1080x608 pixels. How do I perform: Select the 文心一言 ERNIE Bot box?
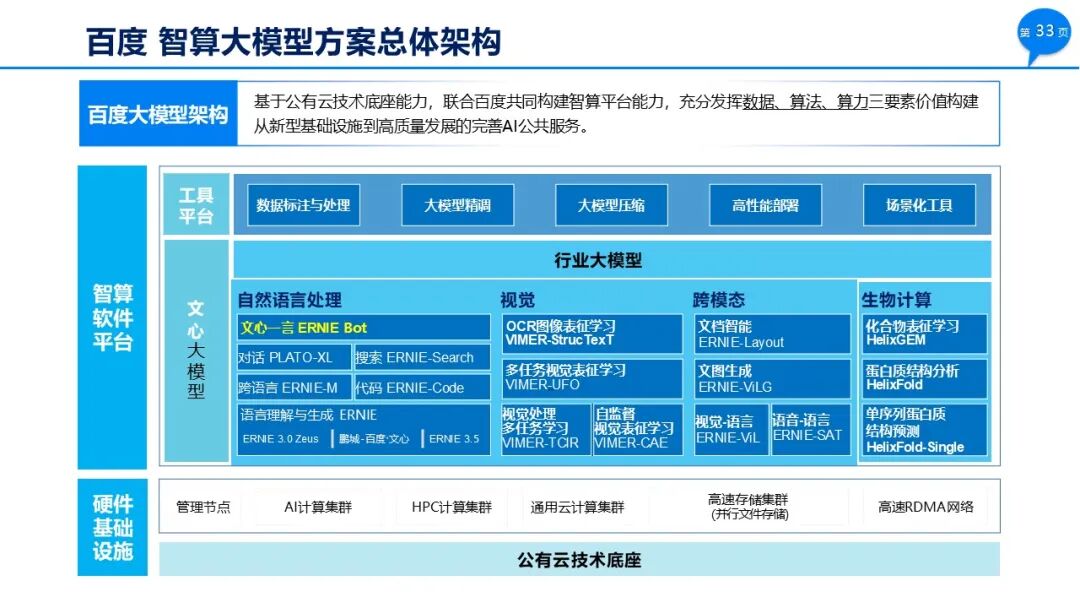tap(364, 328)
